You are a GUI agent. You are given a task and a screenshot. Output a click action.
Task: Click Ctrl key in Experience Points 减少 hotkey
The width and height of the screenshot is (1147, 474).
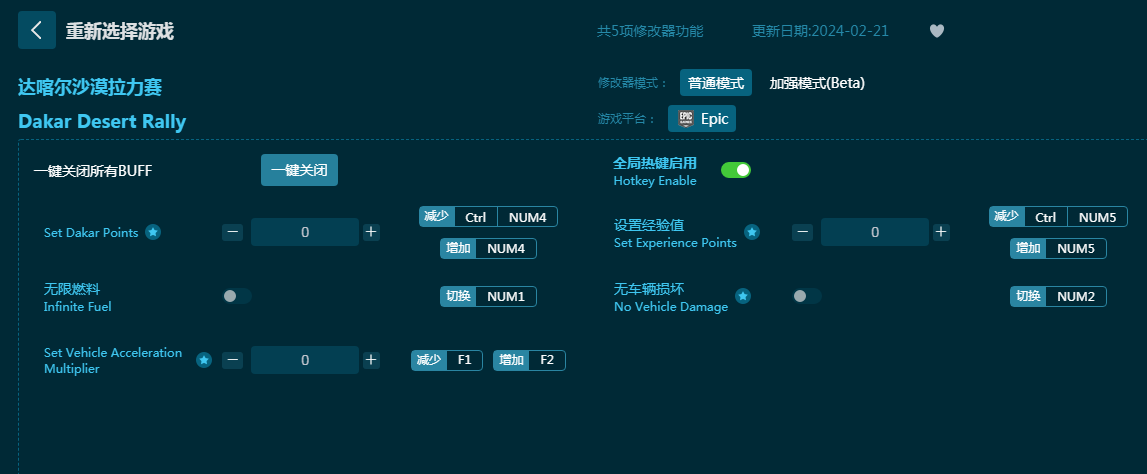pos(1045,217)
